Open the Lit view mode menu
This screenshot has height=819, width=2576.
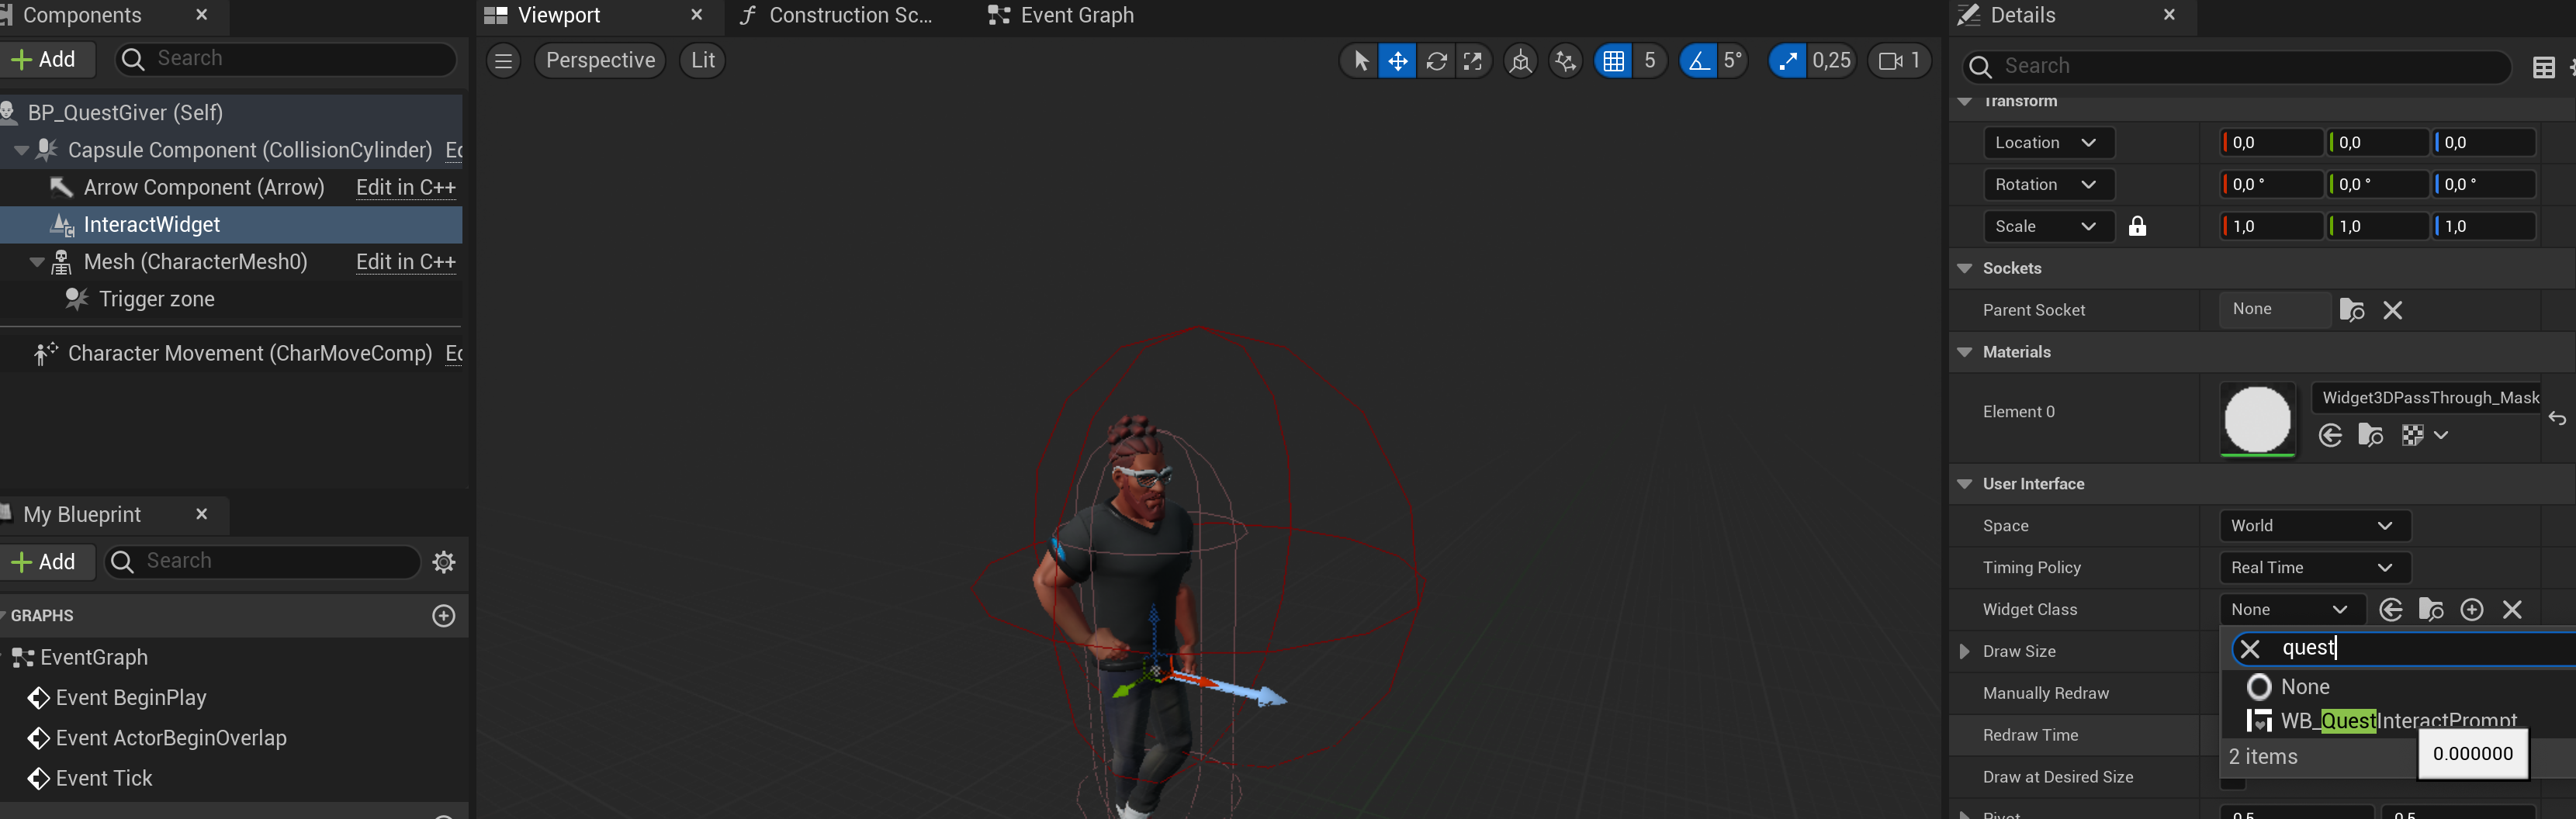pos(703,61)
